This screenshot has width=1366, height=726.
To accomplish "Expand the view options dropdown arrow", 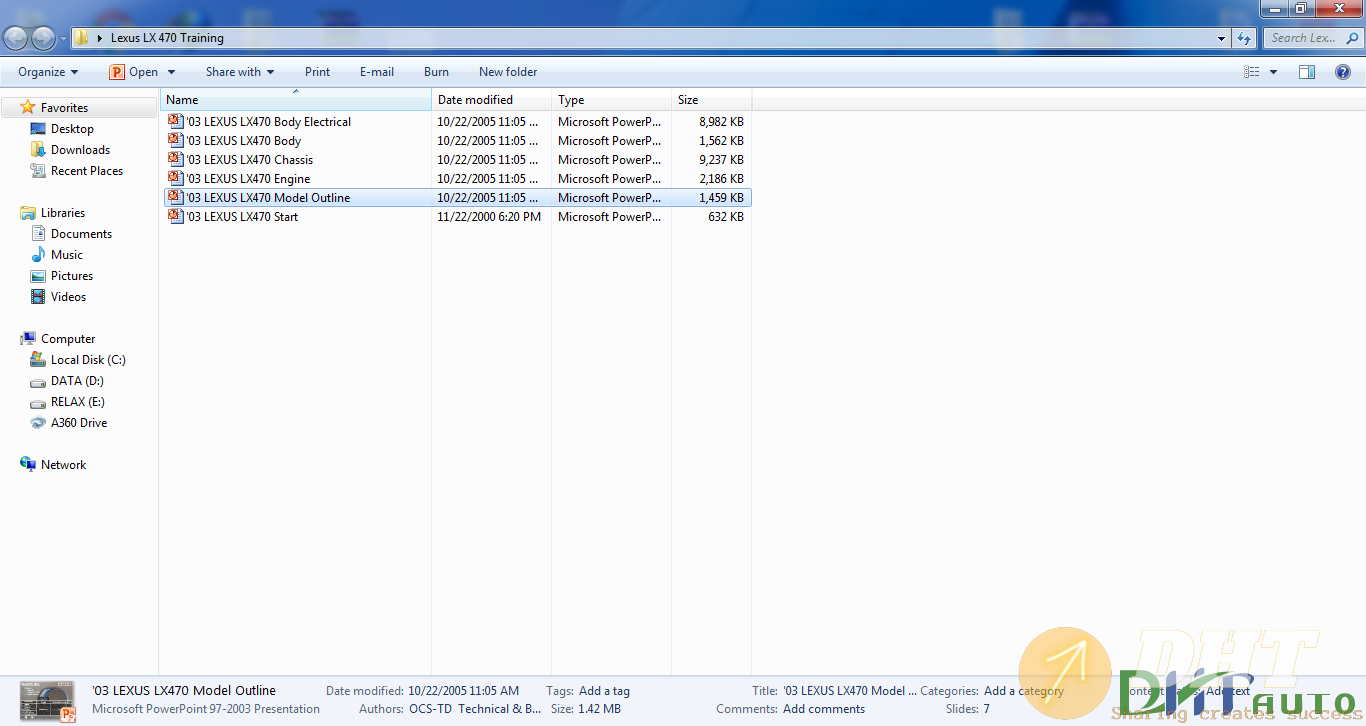I will [x=1273, y=72].
